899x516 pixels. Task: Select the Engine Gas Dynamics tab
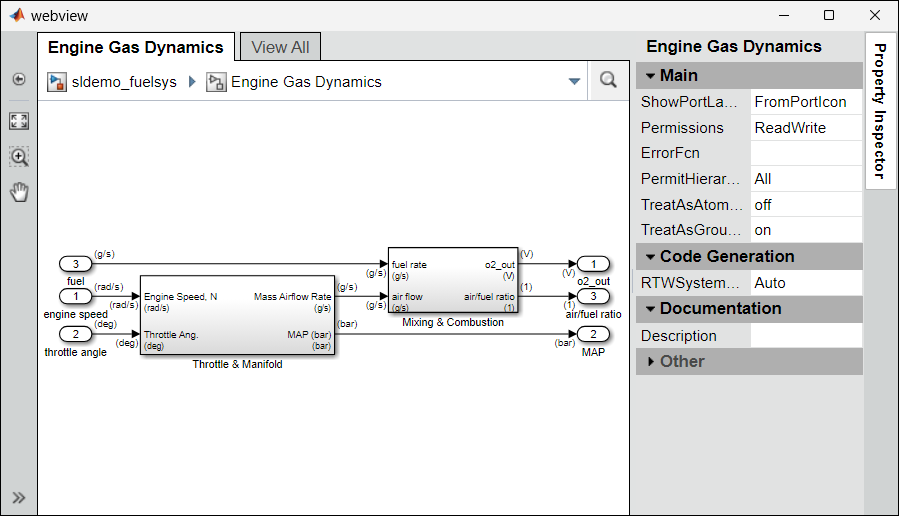click(x=136, y=47)
